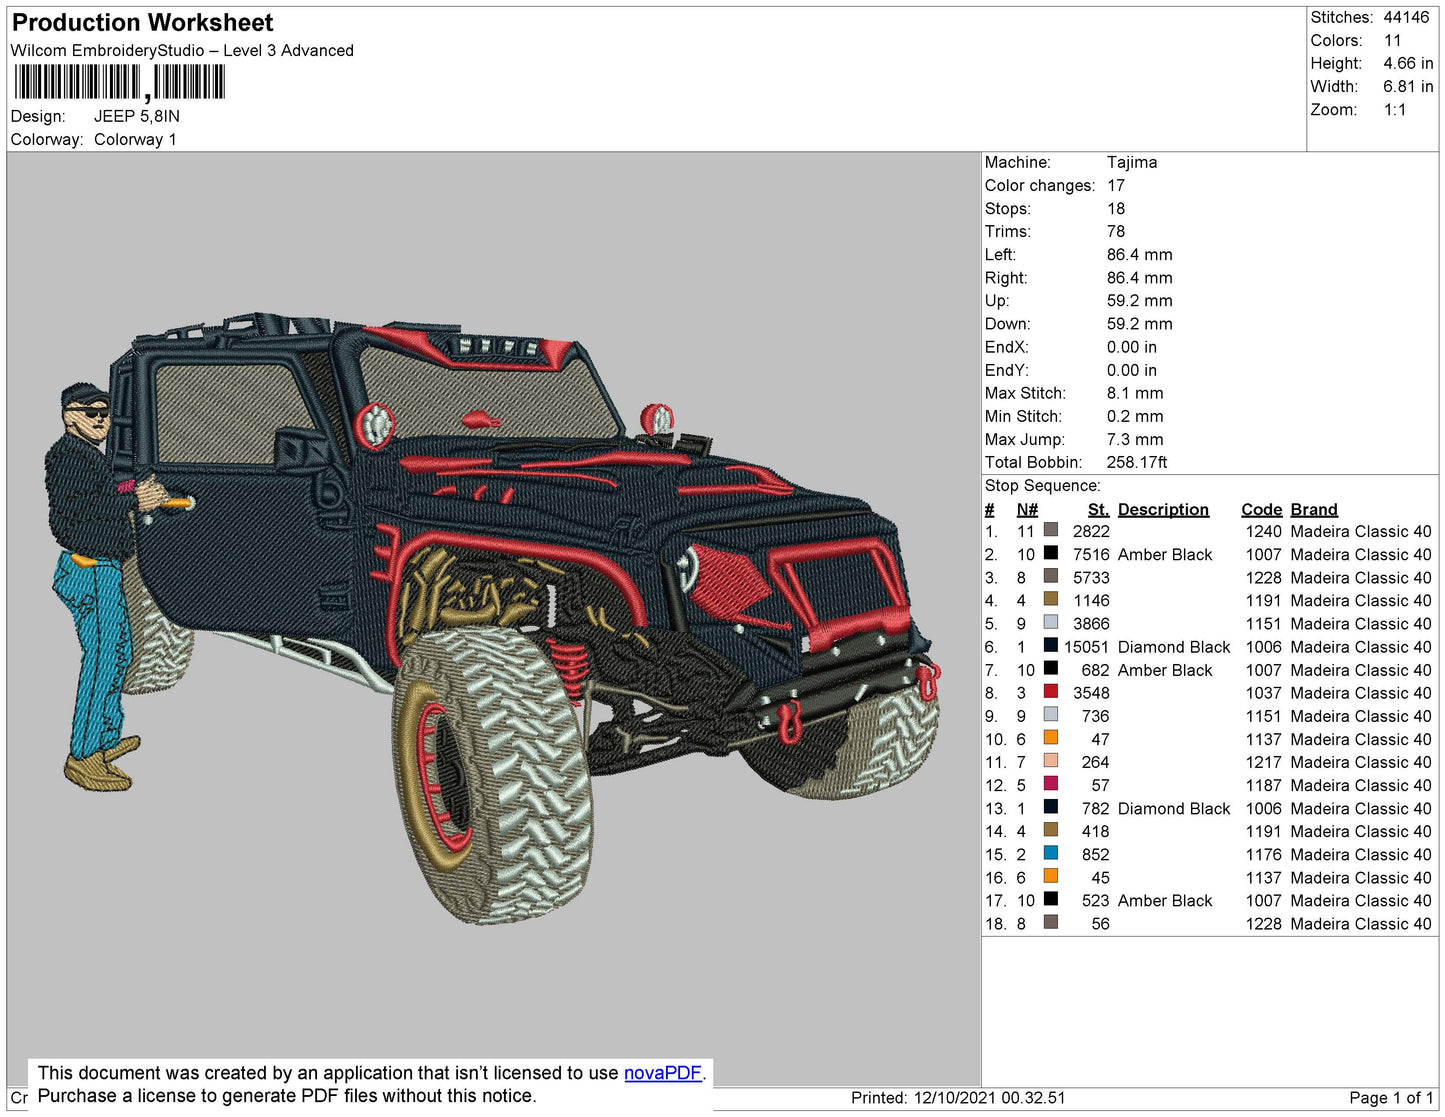Click the light gray swatch for stop 9
Viewport: 1445px width, 1117px height.
pos(1051,715)
